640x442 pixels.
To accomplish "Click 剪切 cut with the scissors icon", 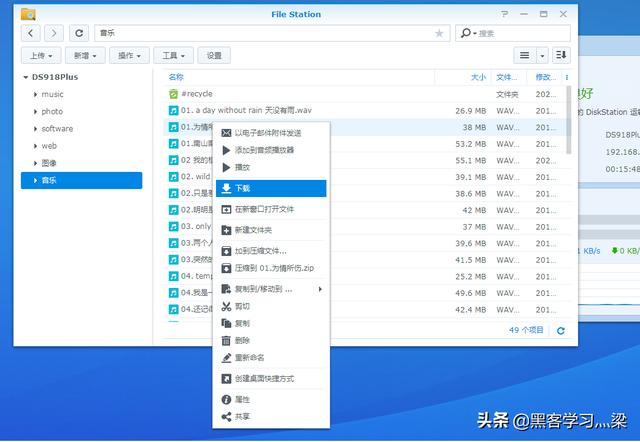I will click(271, 306).
